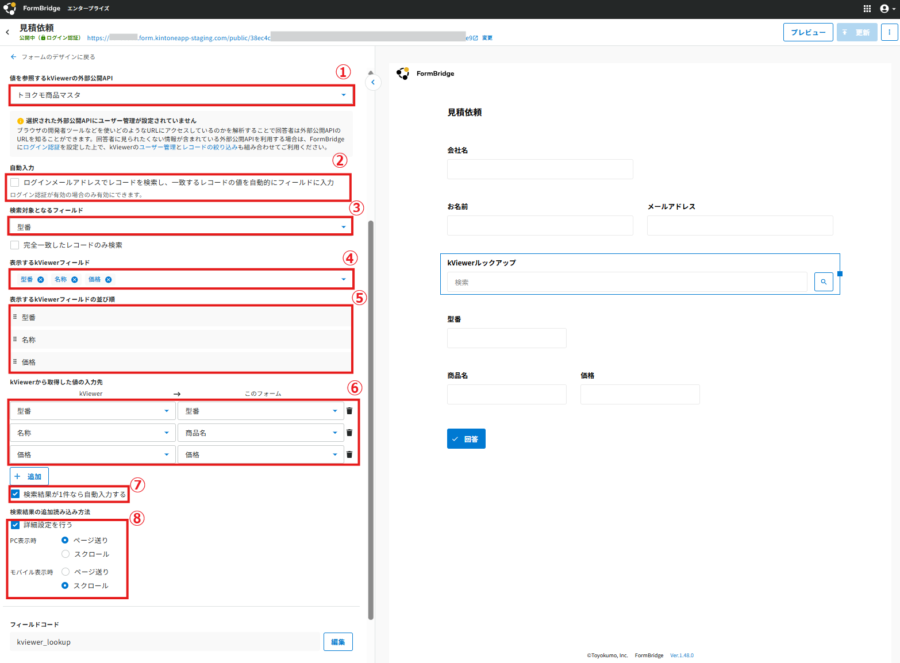900x663 pixels.
Task: Select スクロール radio for PC表示時
Action: (x=65, y=554)
